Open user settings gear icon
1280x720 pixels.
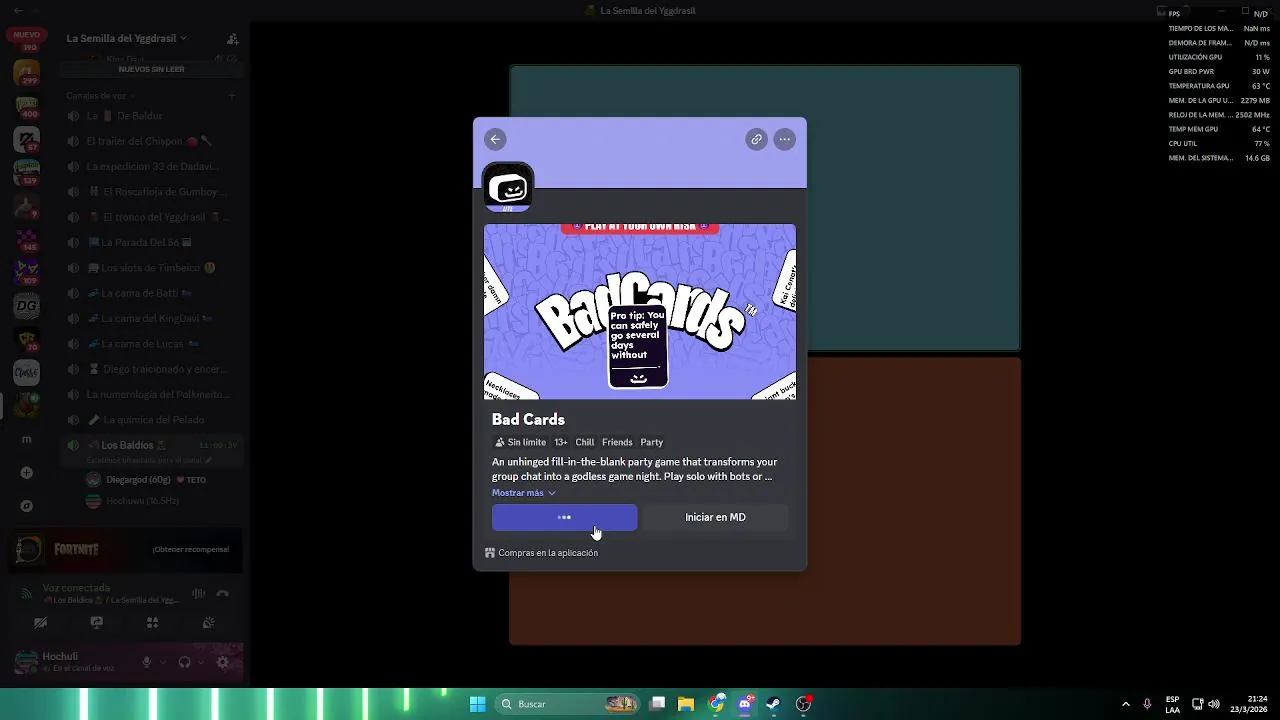[222, 662]
